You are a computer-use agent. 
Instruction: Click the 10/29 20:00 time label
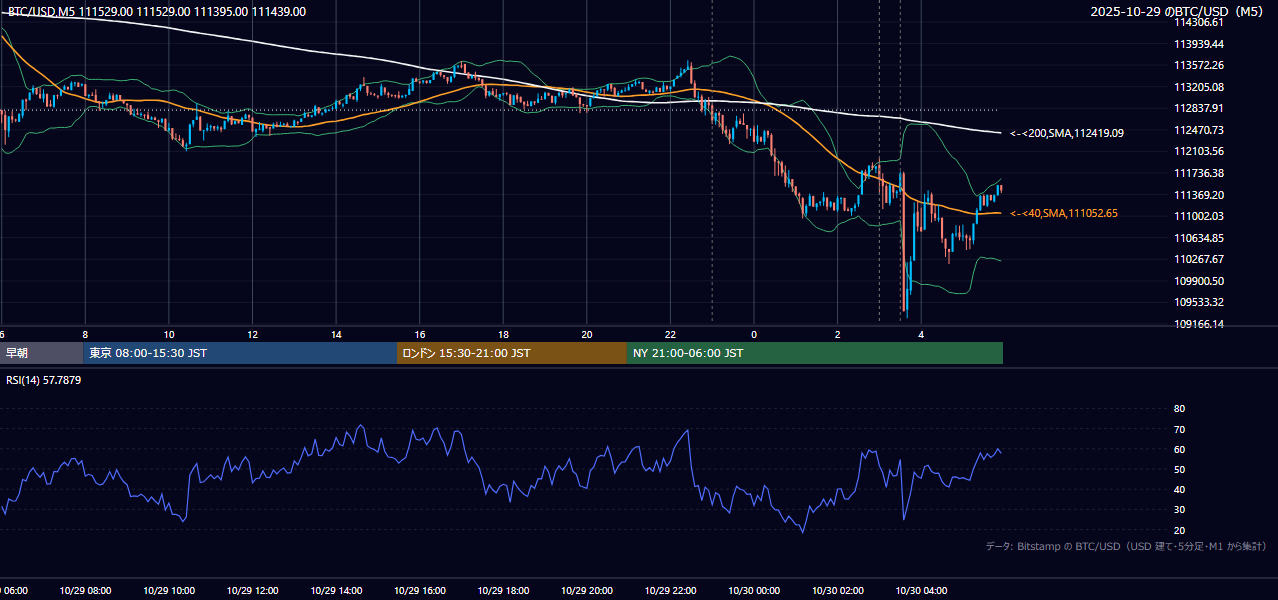tap(587, 591)
